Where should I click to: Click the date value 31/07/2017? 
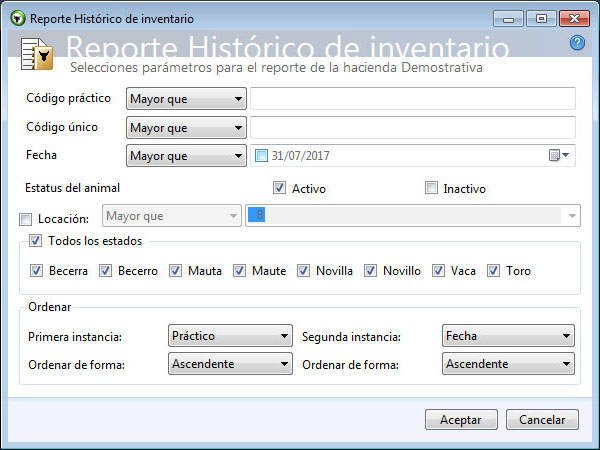pos(300,156)
